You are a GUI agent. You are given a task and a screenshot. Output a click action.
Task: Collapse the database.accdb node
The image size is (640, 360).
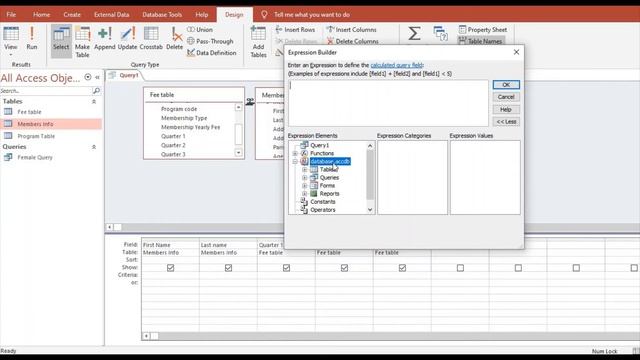click(x=295, y=162)
